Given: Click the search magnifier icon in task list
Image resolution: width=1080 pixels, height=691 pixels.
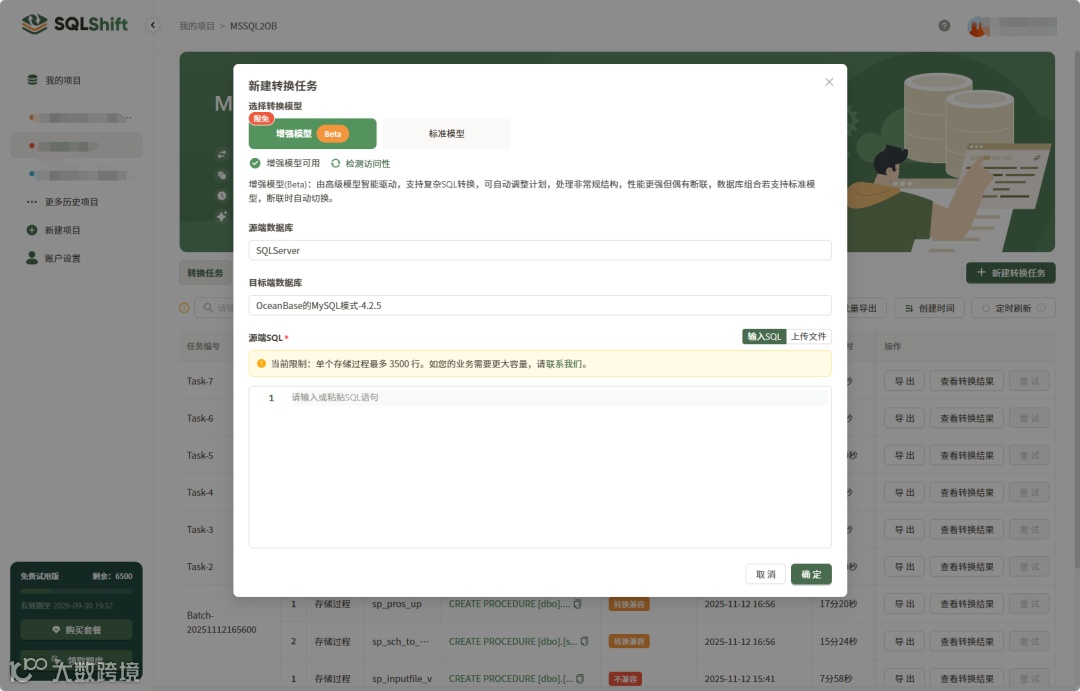Looking at the screenshot, I should 208,308.
